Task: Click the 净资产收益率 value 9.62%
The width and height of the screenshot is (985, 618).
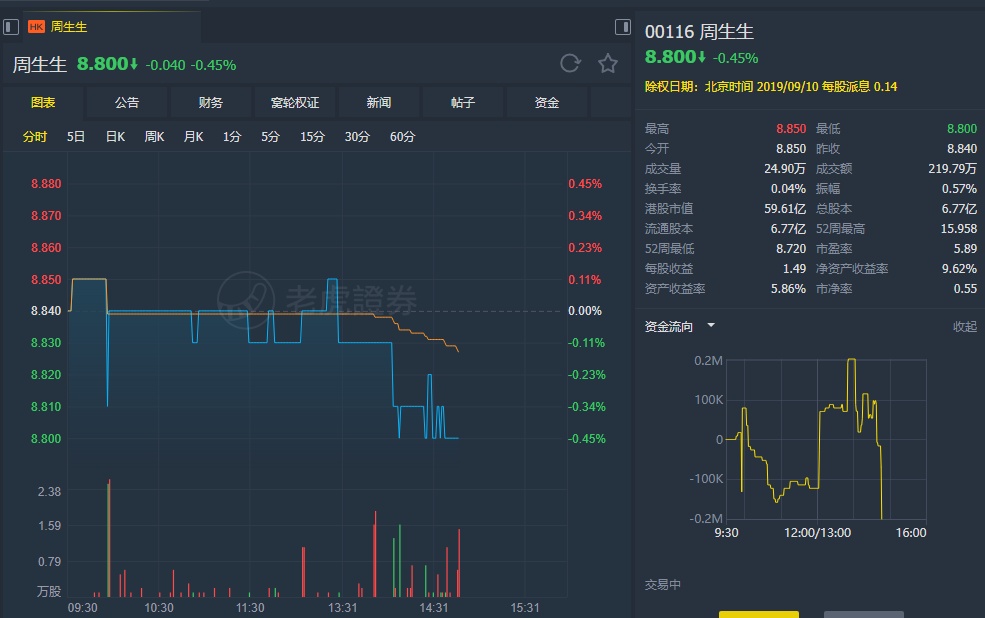Action: (959, 269)
